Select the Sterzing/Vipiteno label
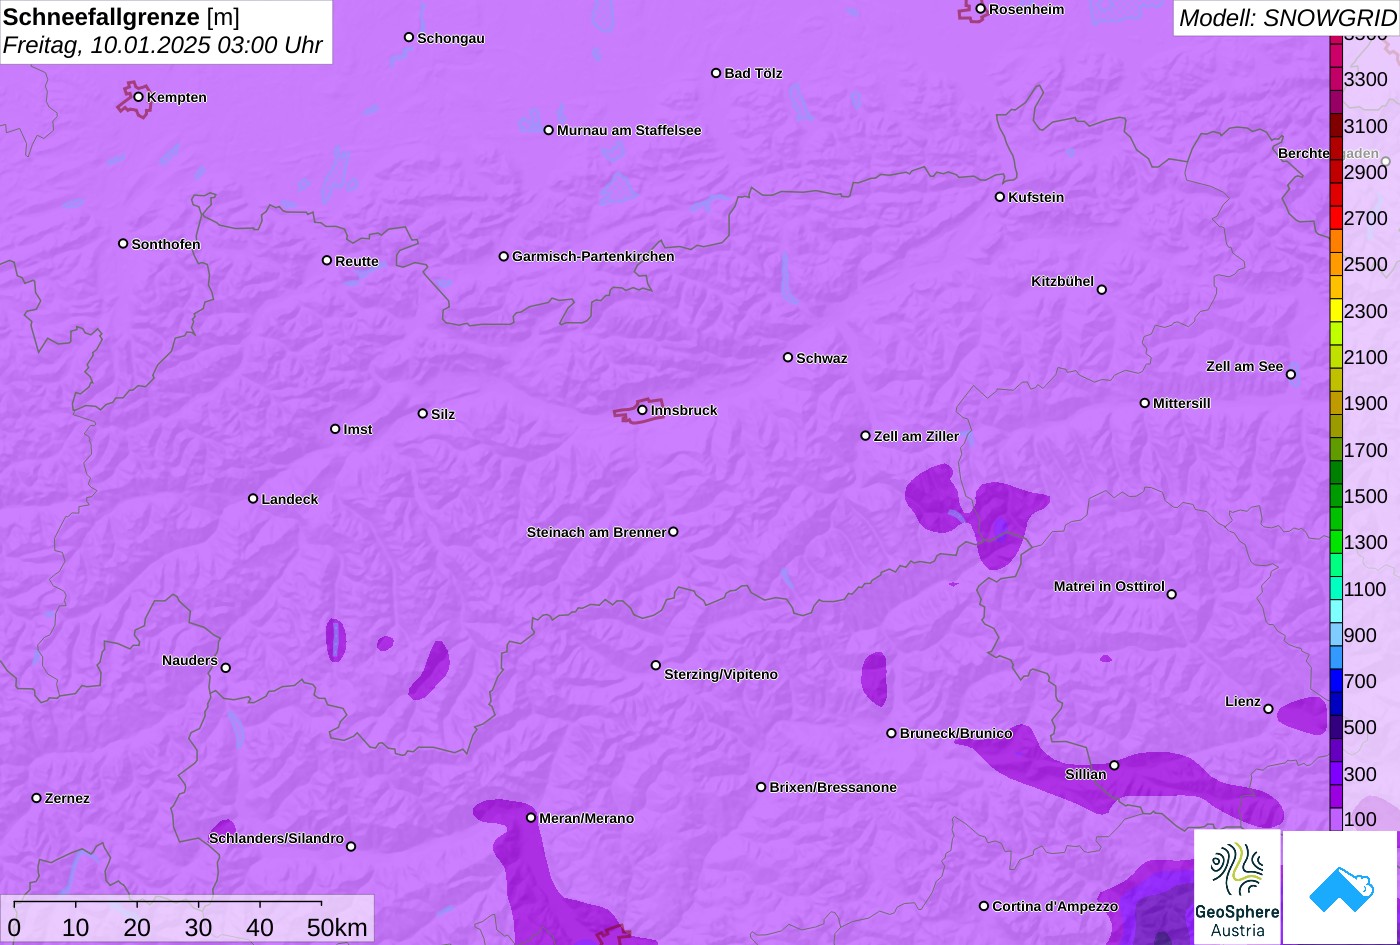Screen dimensions: 1400x945 point(721,674)
